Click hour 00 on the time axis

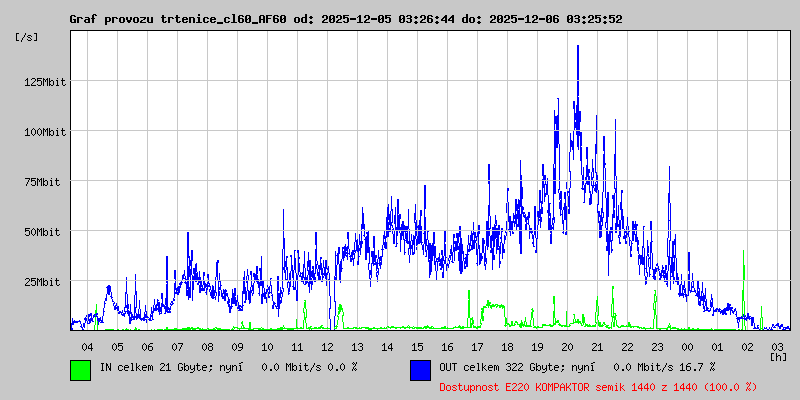coord(687,346)
